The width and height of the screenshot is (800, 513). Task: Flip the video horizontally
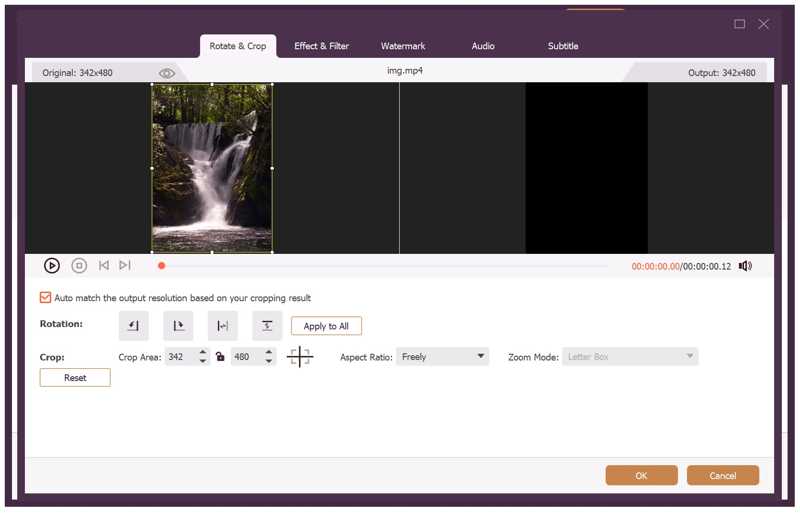[222, 326]
